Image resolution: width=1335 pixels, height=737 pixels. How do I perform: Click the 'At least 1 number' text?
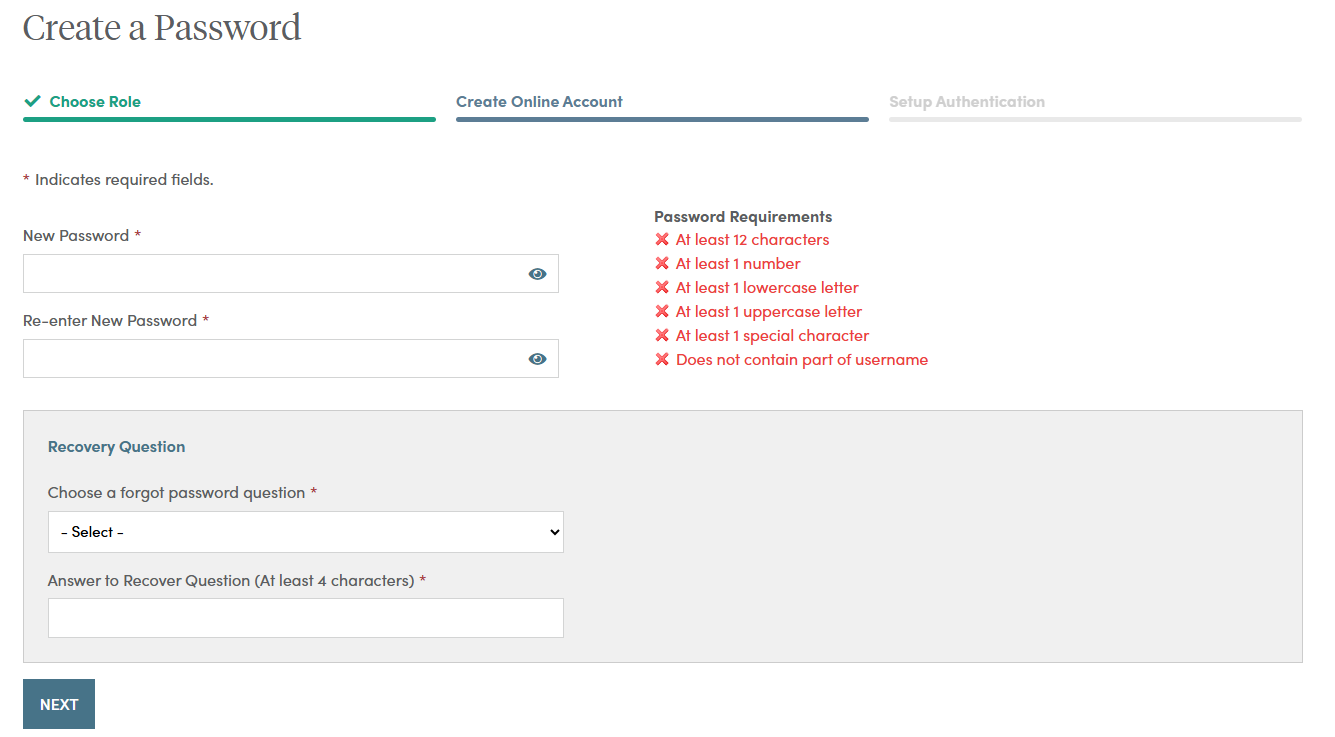pos(738,264)
